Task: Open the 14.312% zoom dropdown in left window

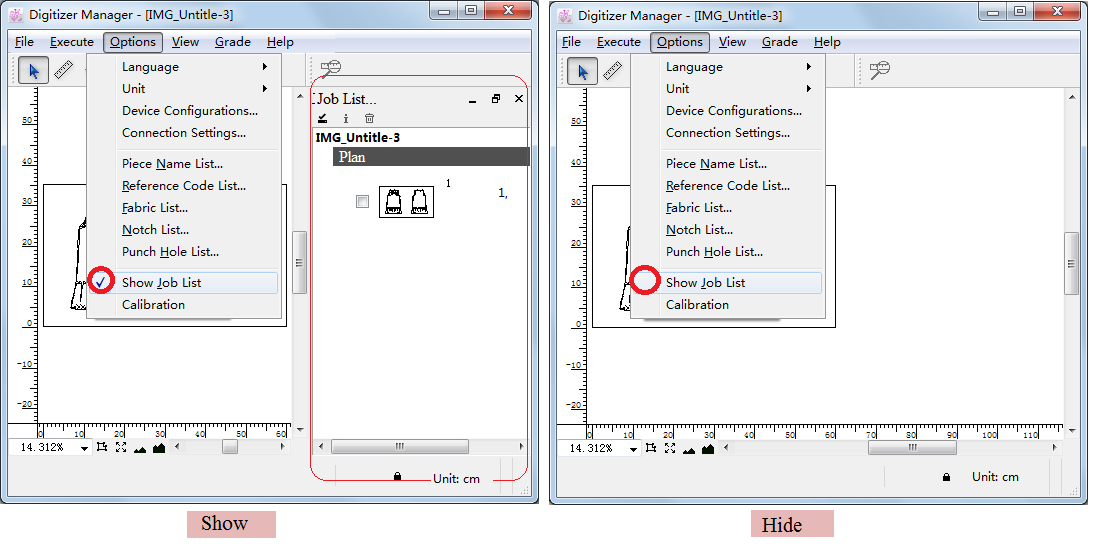Action: (84, 449)
